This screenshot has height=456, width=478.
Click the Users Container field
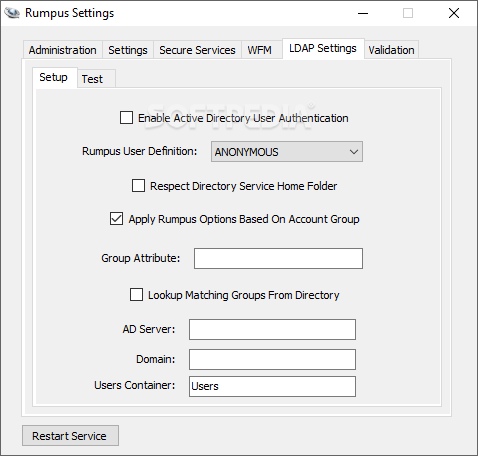point(272,386)
